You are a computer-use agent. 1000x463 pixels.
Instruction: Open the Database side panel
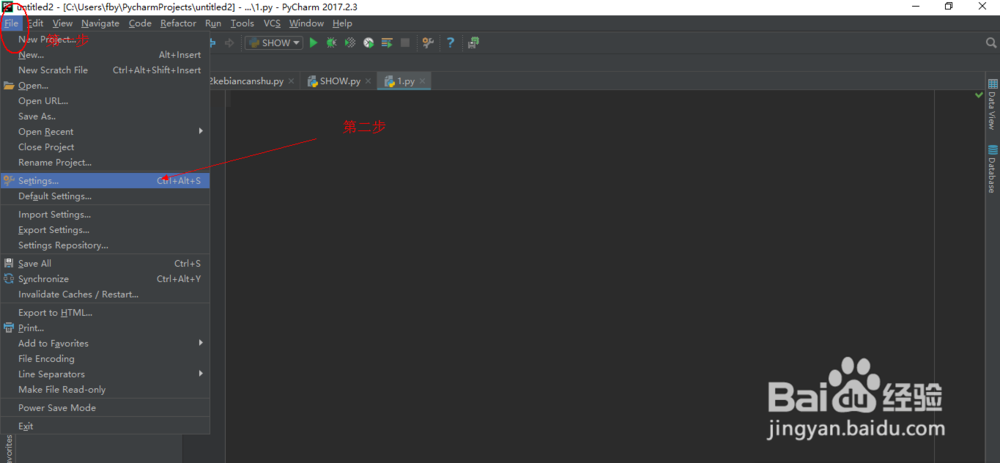992,169
